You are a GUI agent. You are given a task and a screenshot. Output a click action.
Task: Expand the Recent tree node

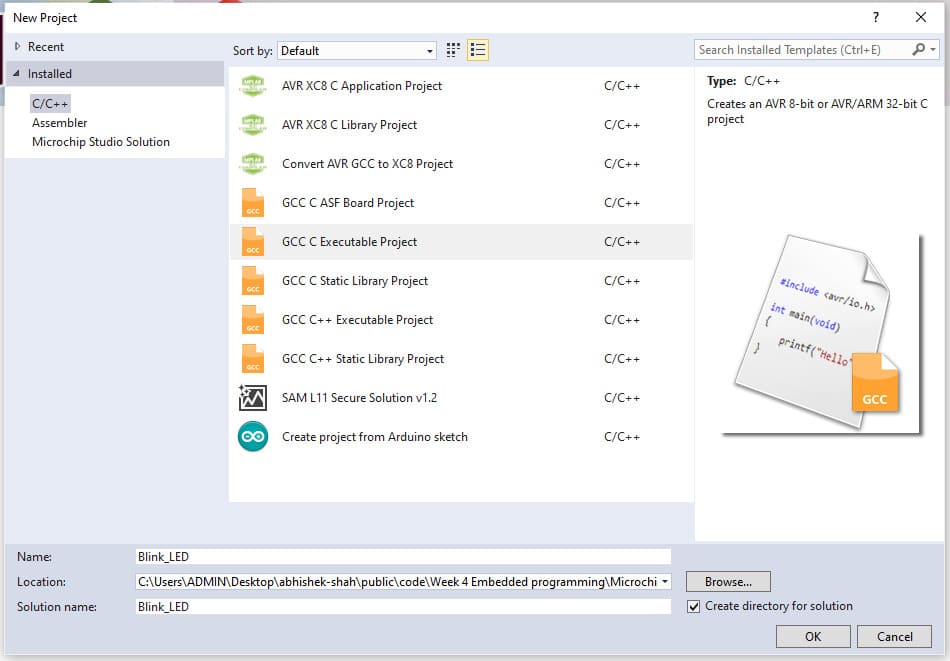(x=18, y=46)
